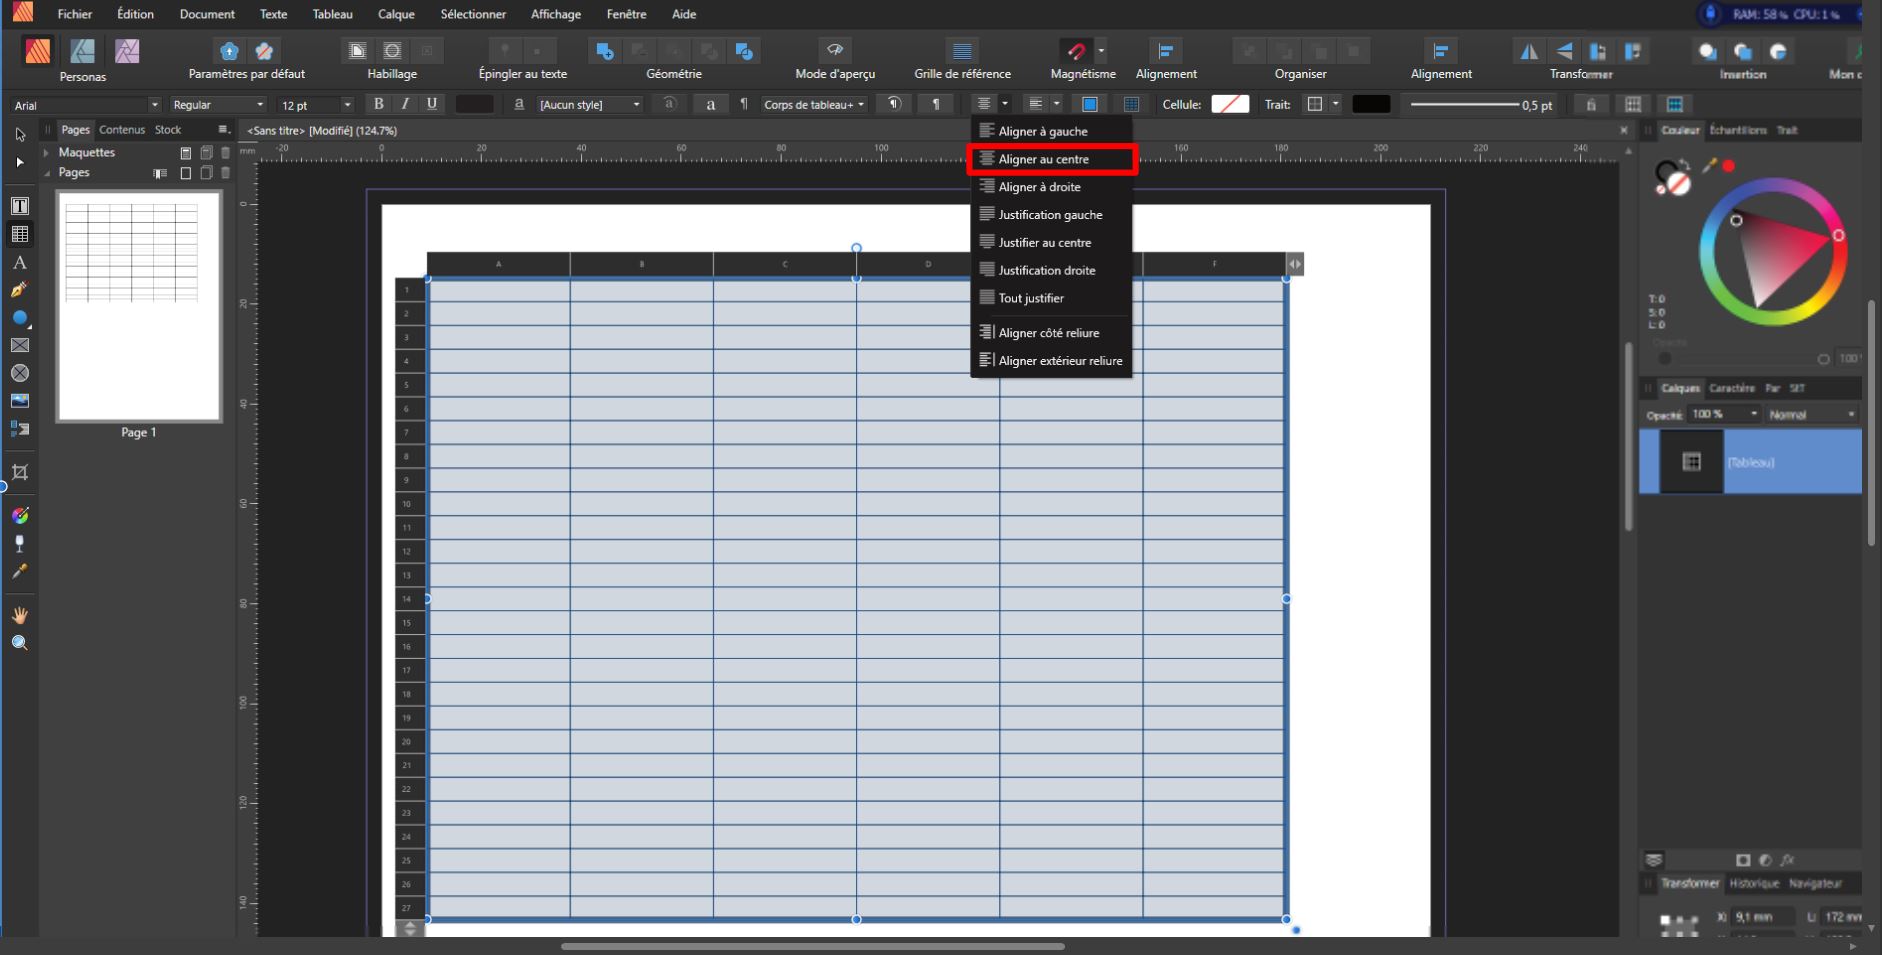Viewport: 1882px width, 955px height.
Task: Select the Picture Frame Rectangle tool
Action: pos(19,345)
